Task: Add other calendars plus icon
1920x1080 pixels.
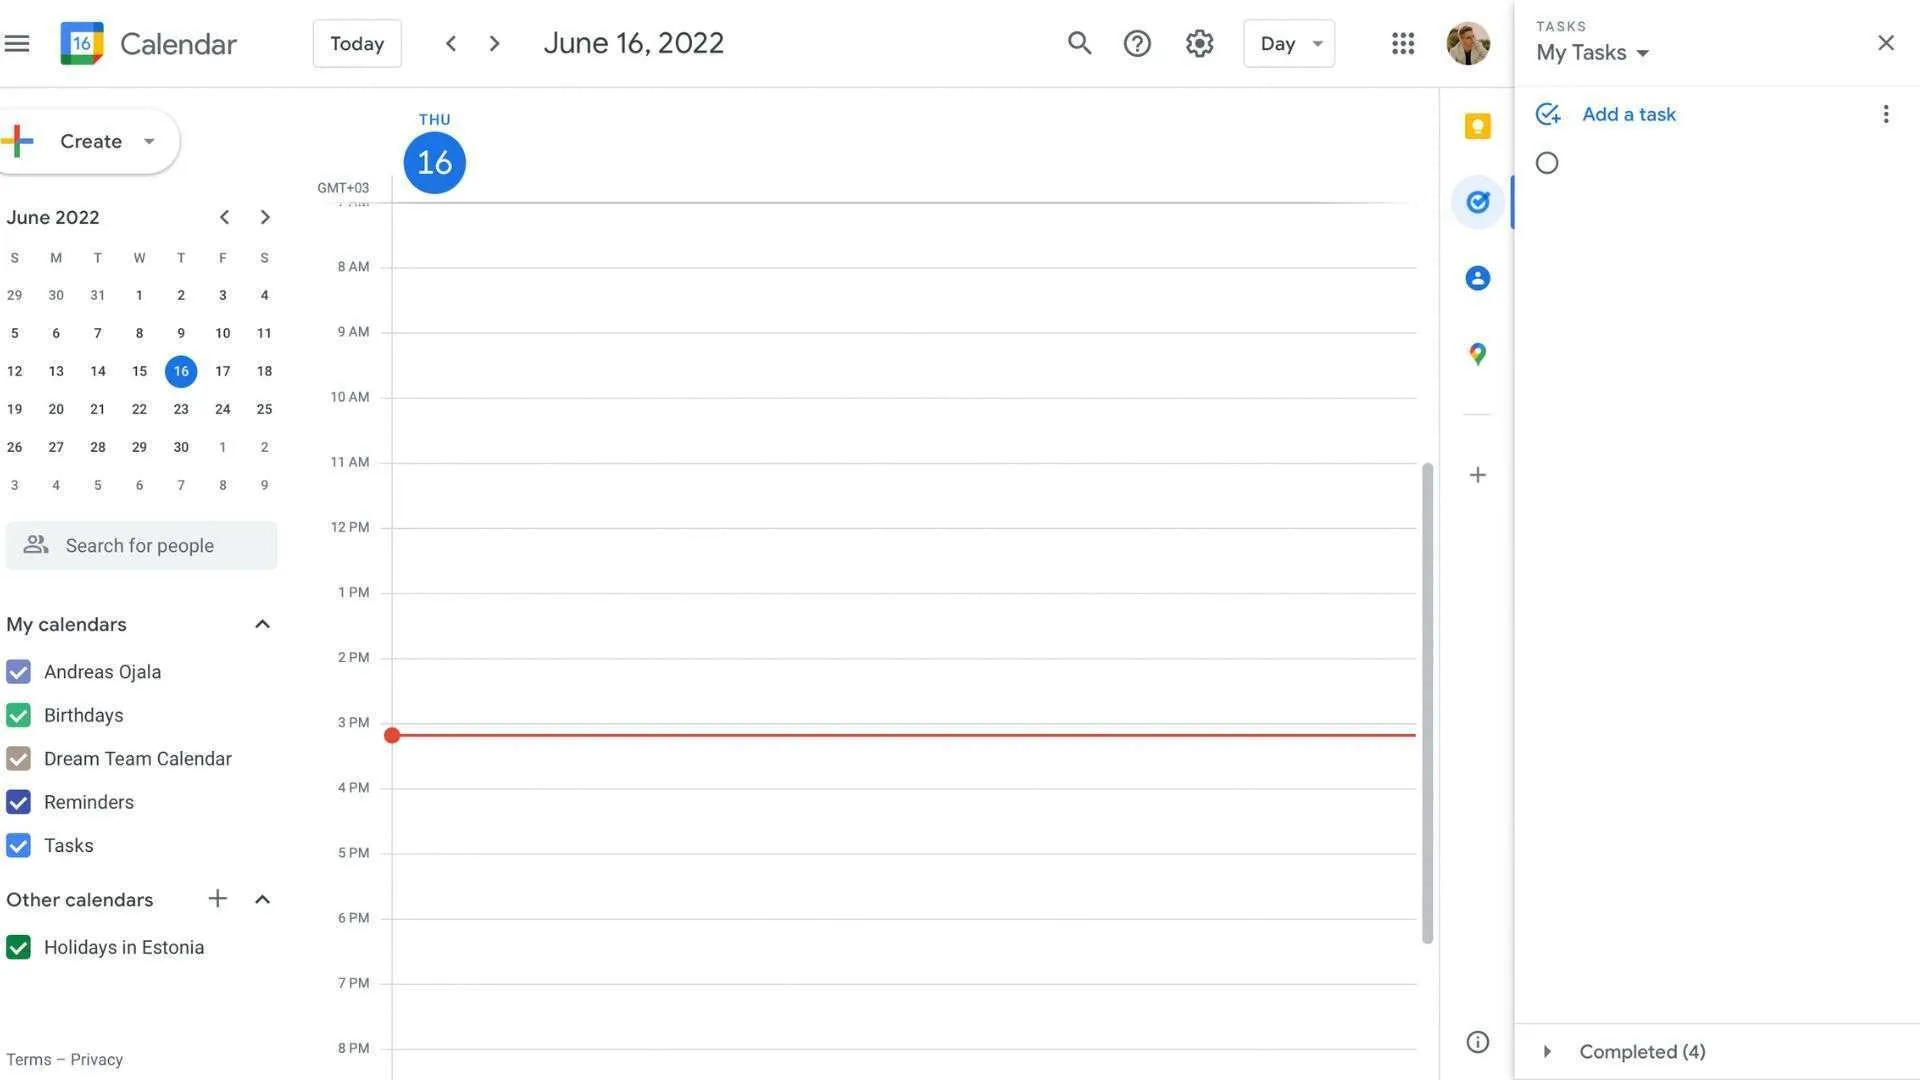Action: tap(217, 898)
